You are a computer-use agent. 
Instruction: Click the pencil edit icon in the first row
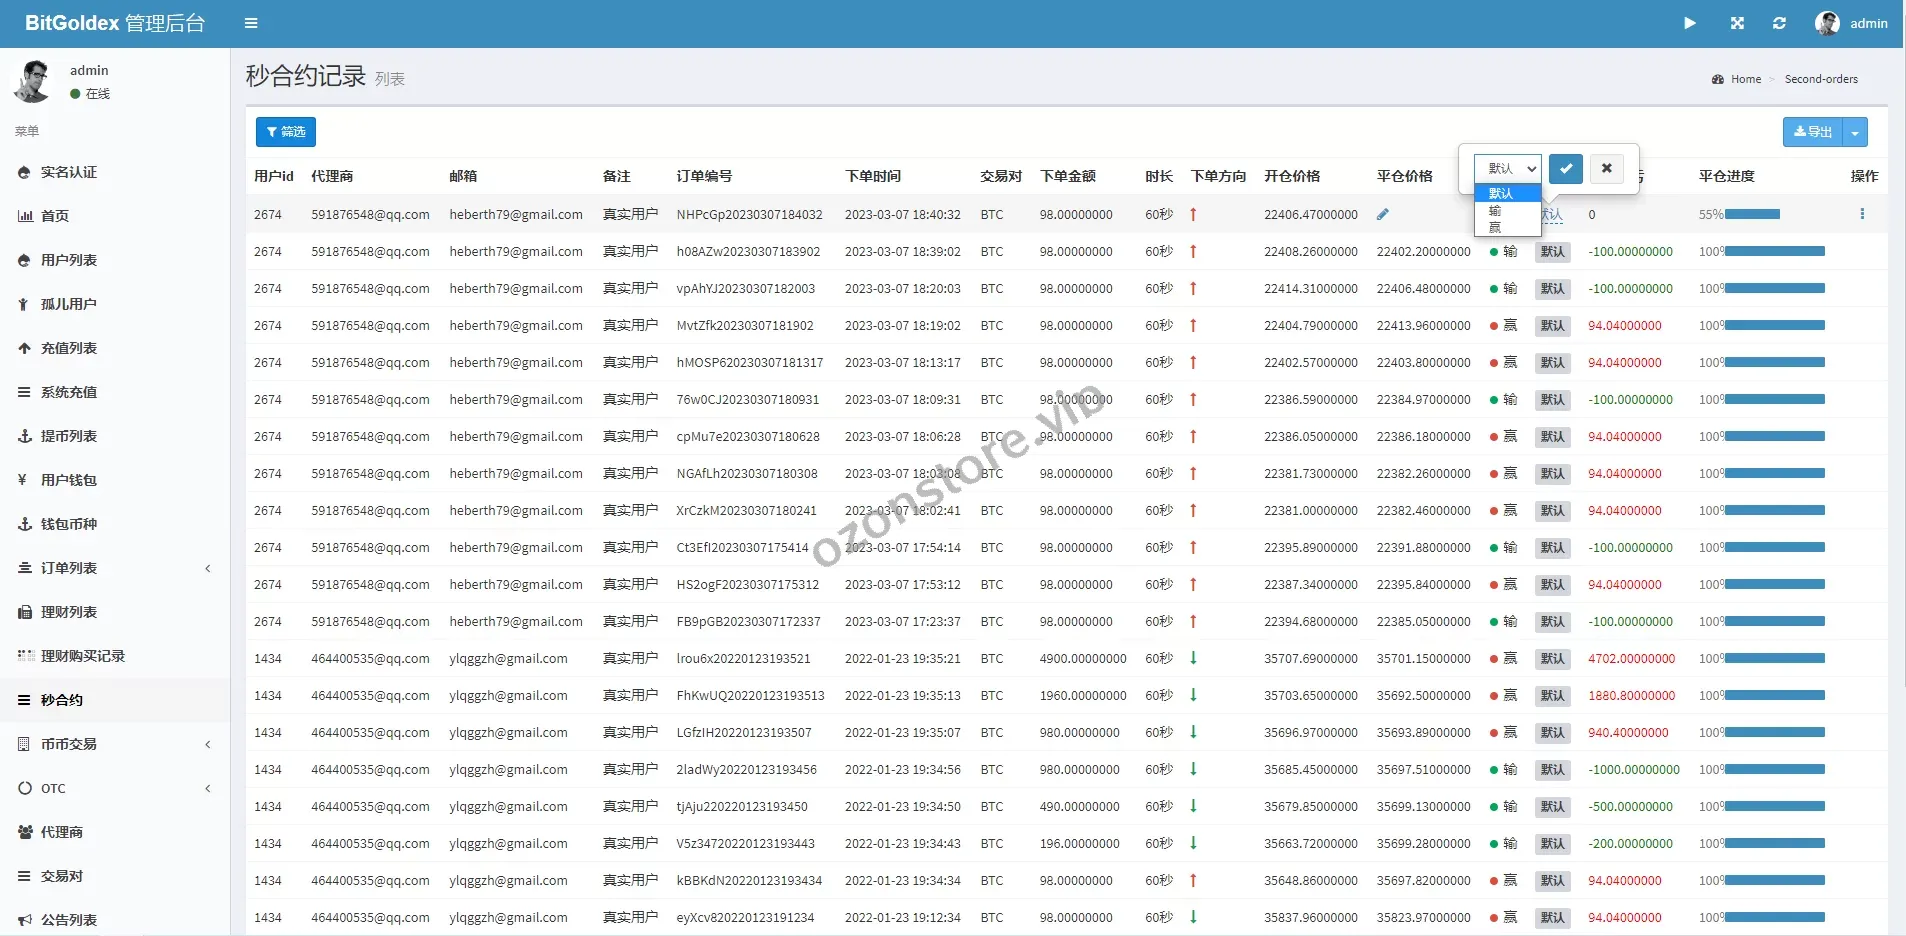click(1382, 214)
